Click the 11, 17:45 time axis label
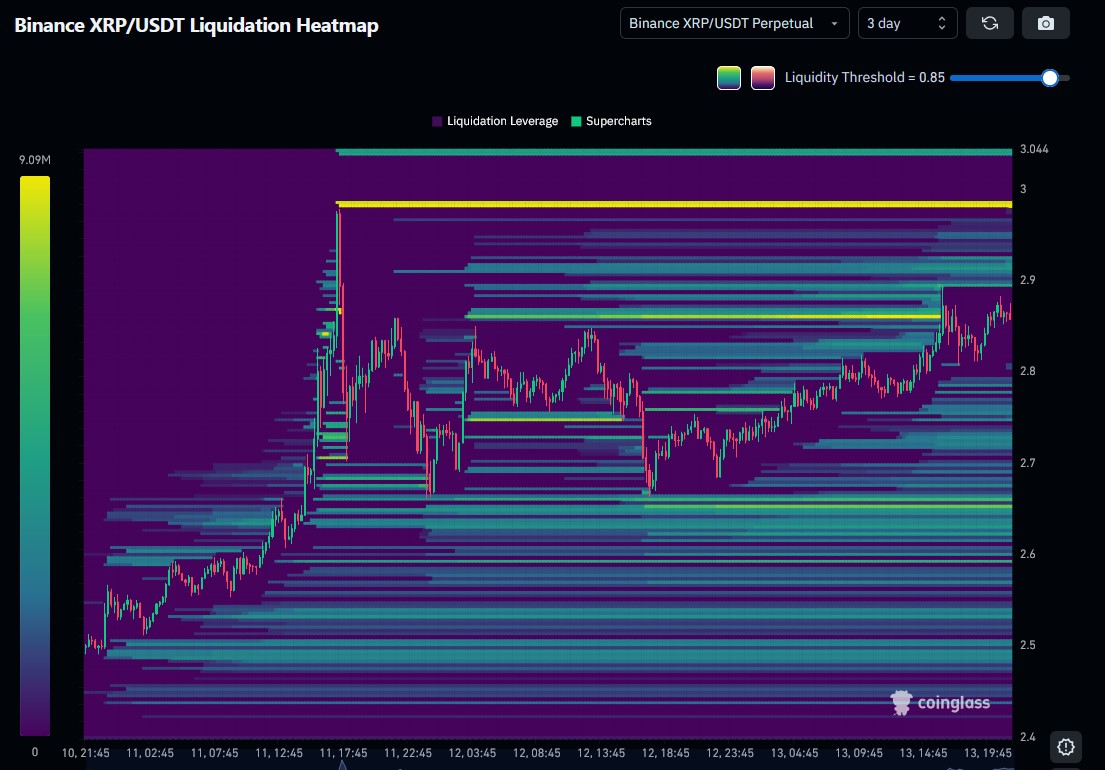1105x770 pixels. 343,753
